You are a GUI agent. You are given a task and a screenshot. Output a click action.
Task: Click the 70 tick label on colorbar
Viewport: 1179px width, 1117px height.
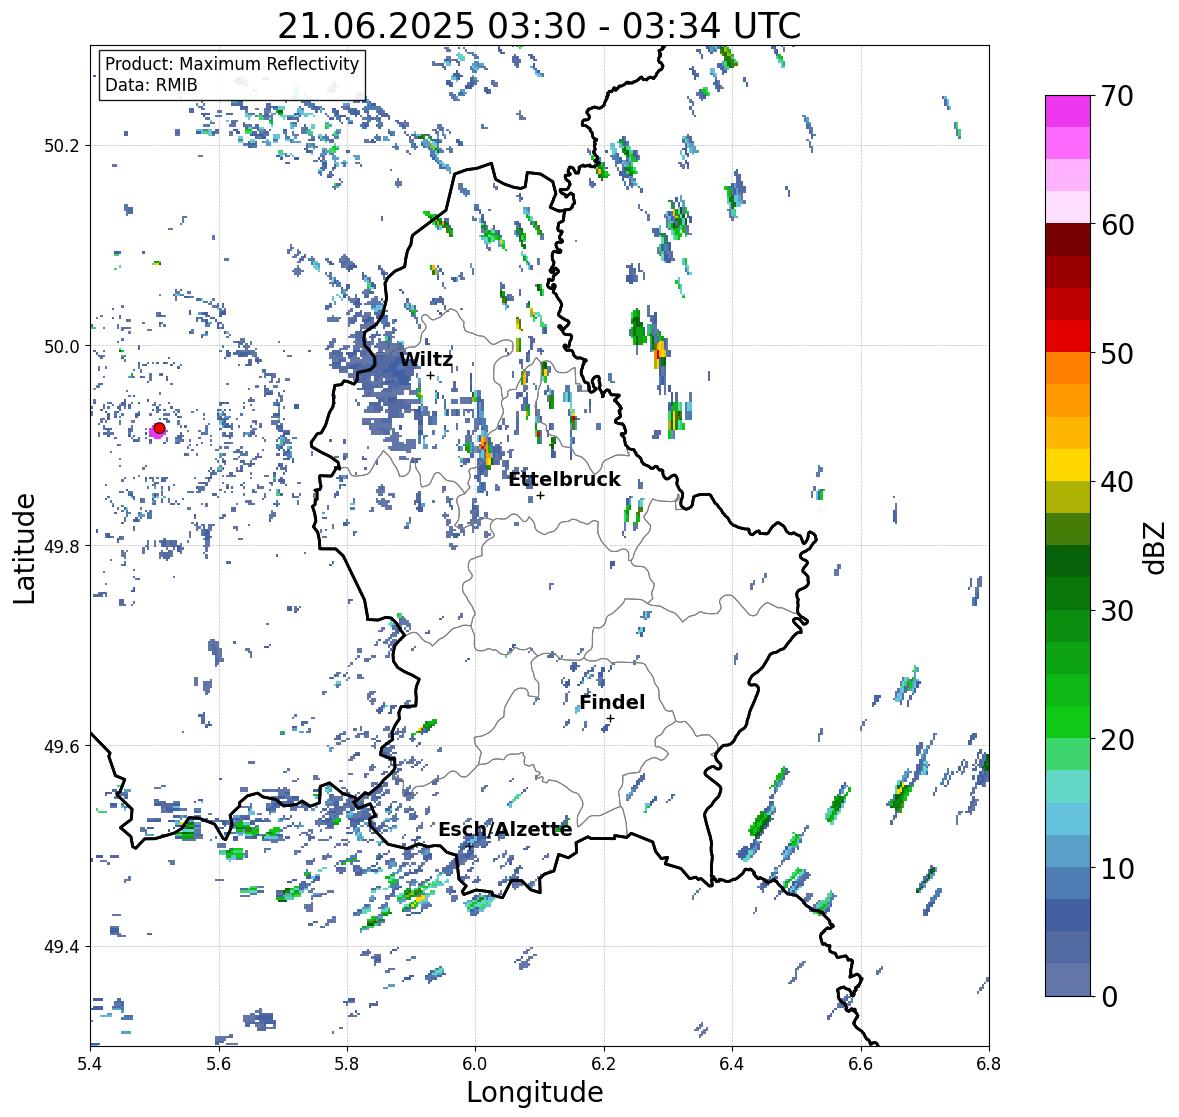click(x=1117, y=96)
